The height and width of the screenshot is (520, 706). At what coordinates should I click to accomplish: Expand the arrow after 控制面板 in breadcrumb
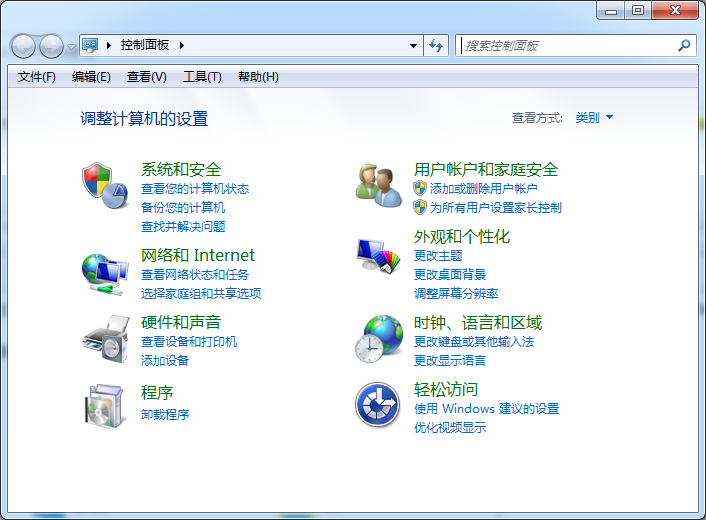pyautogui.click(x=182, y=46)
